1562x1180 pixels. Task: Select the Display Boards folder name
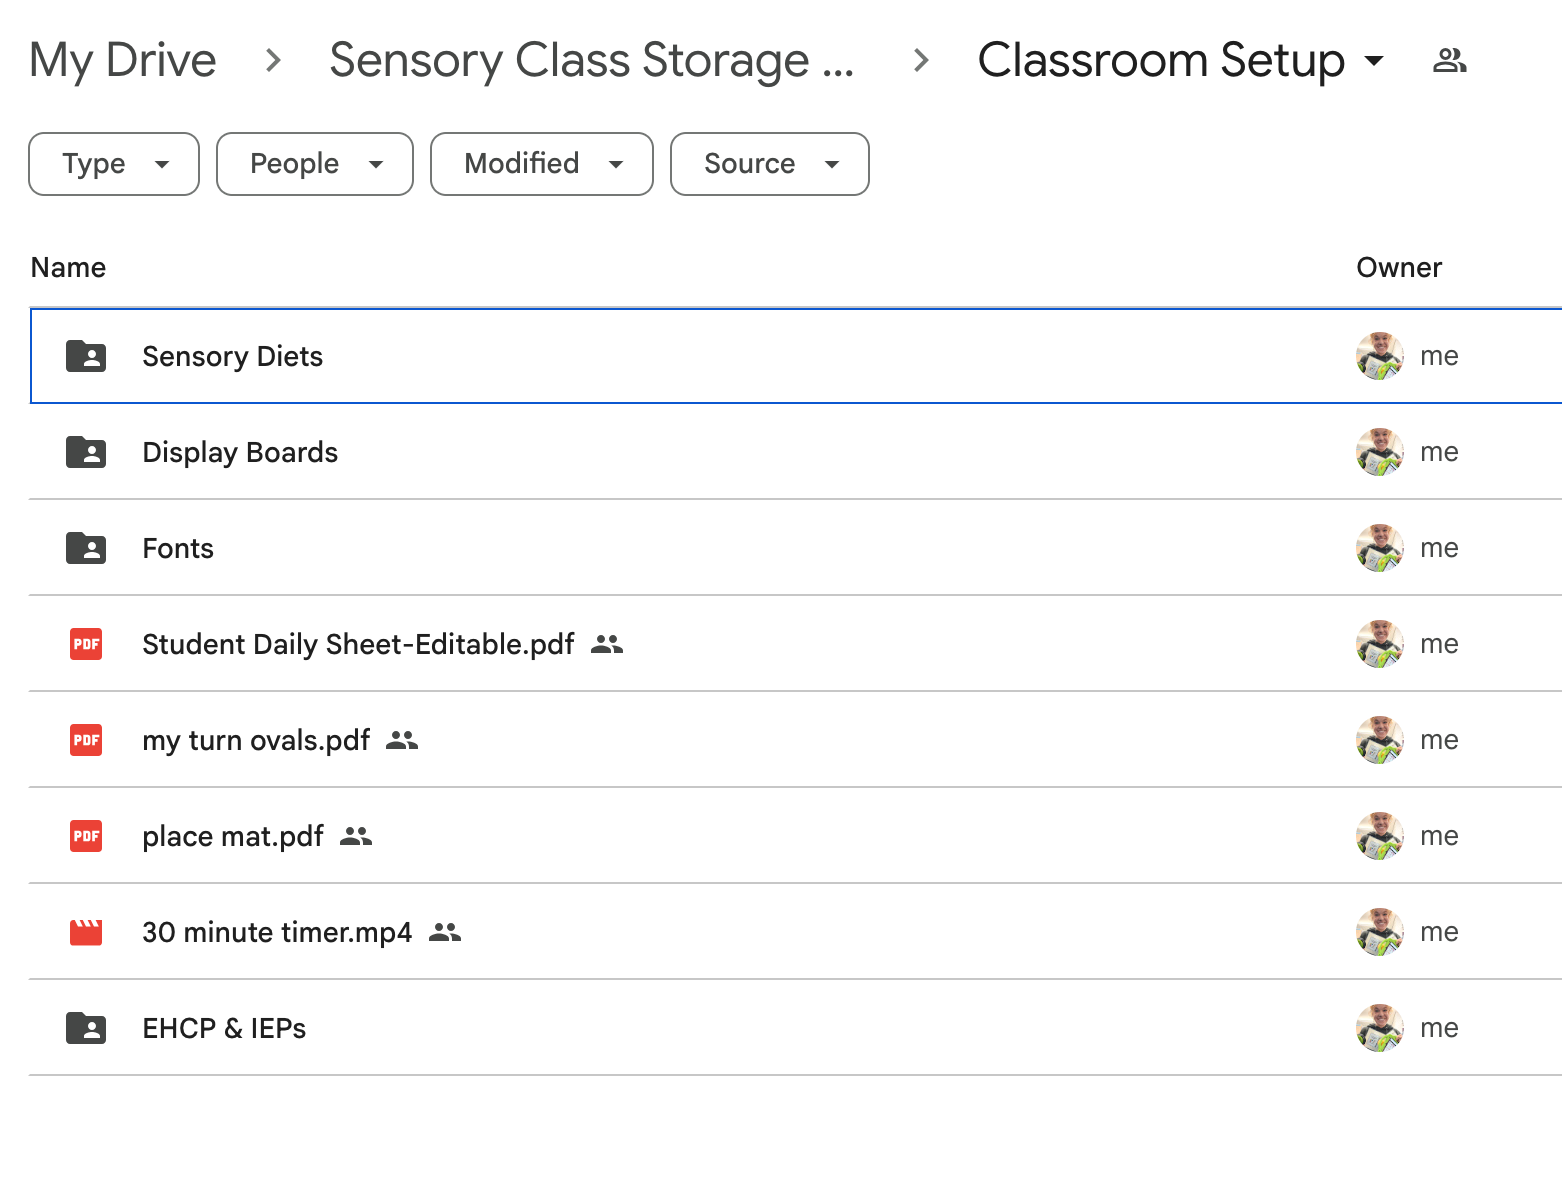click(x=240, y=453)
